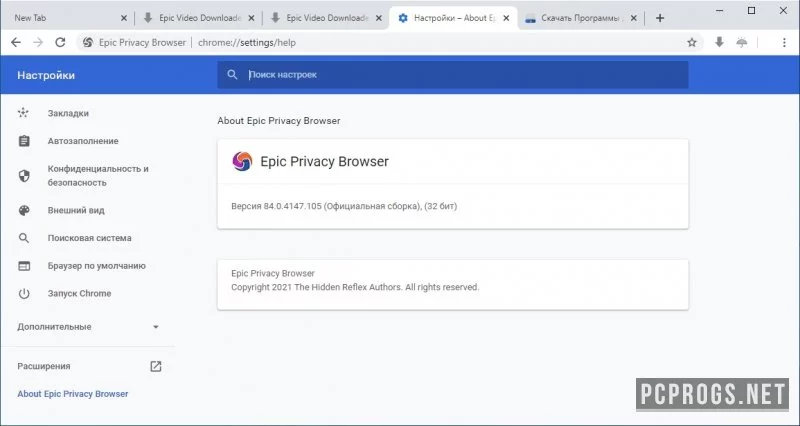Reload the page with the refresh icon

pyautogui.click(x=60, y=42)
